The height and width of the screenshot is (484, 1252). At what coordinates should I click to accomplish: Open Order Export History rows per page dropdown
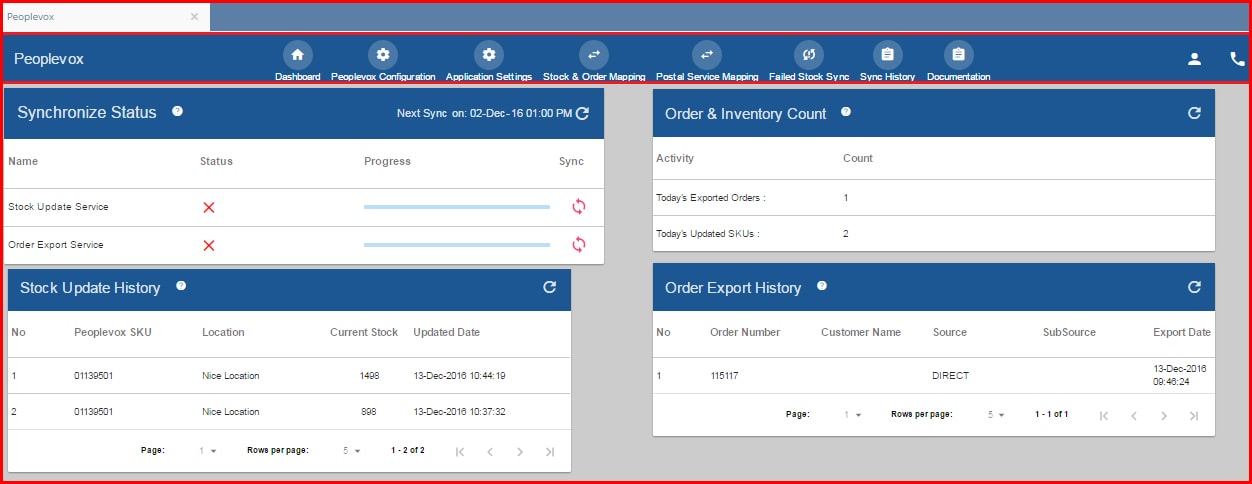point(996,415)
